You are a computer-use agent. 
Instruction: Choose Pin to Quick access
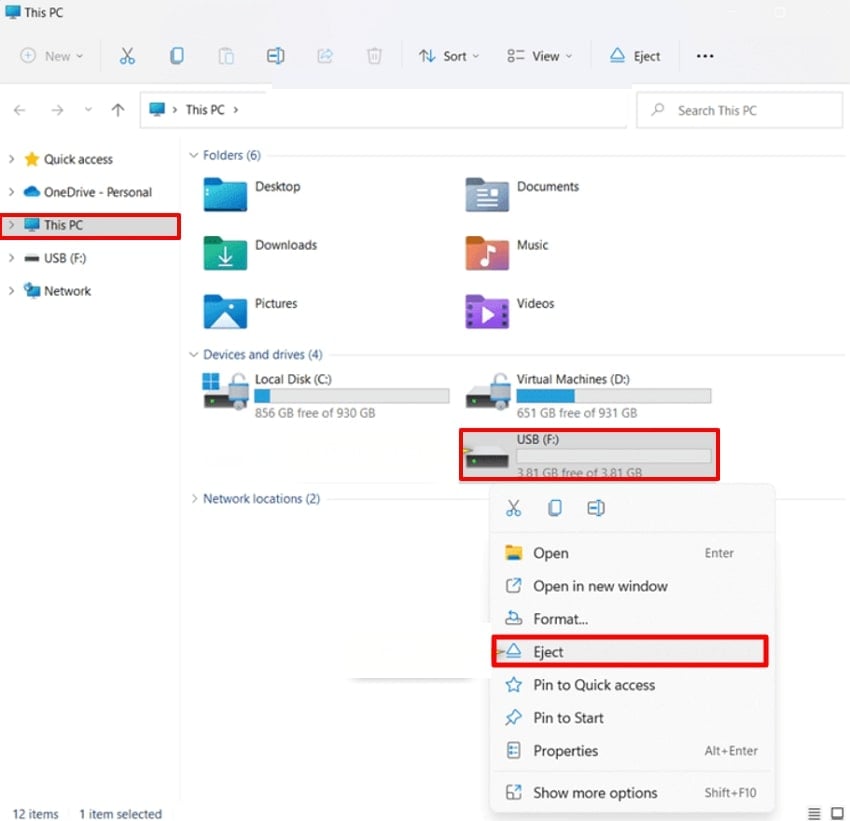tap(630, 685)
